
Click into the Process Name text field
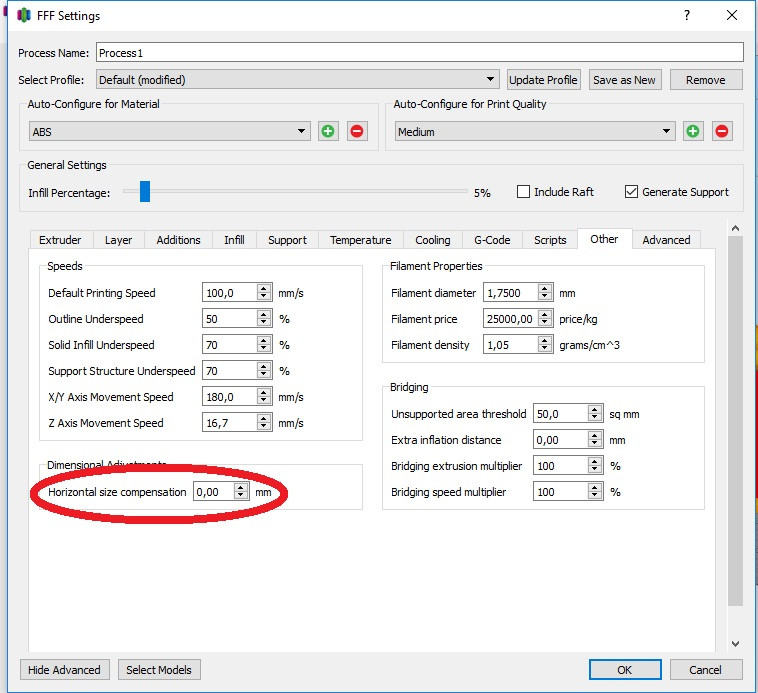tap(419, 52)
